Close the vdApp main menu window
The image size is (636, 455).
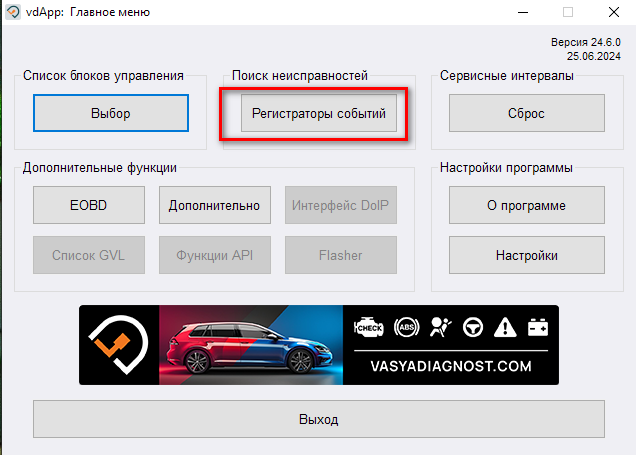pyautogui.click(x=614, y=12)
